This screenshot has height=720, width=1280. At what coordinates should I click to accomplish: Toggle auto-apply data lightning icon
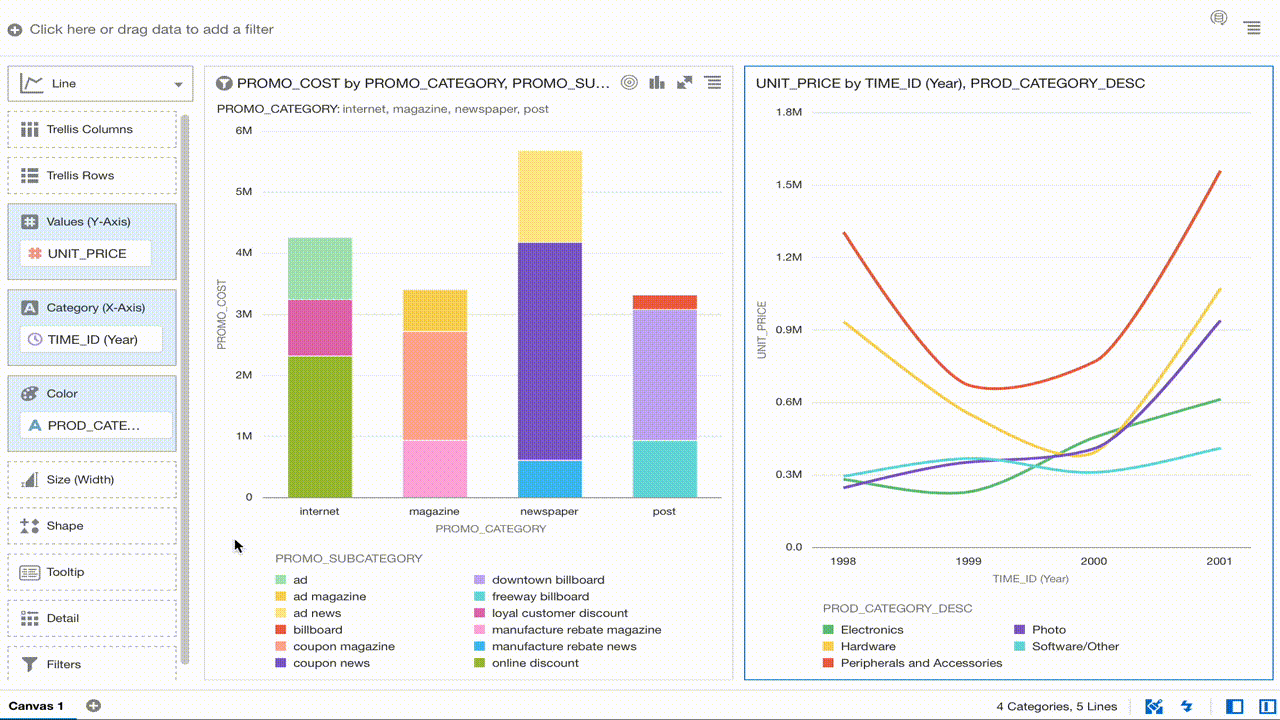[1187, 706]
